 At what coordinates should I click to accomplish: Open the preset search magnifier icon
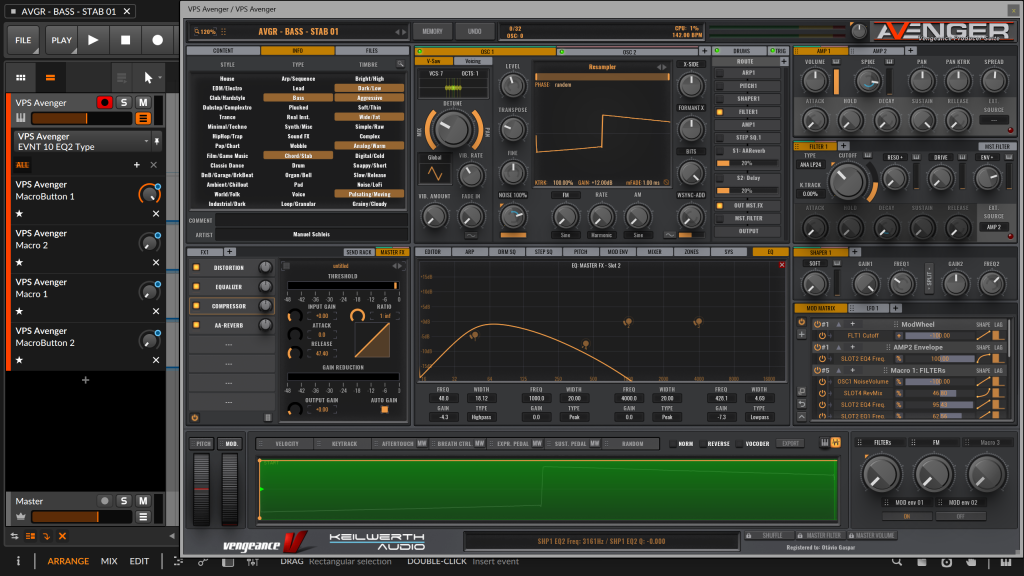[400, 64]
